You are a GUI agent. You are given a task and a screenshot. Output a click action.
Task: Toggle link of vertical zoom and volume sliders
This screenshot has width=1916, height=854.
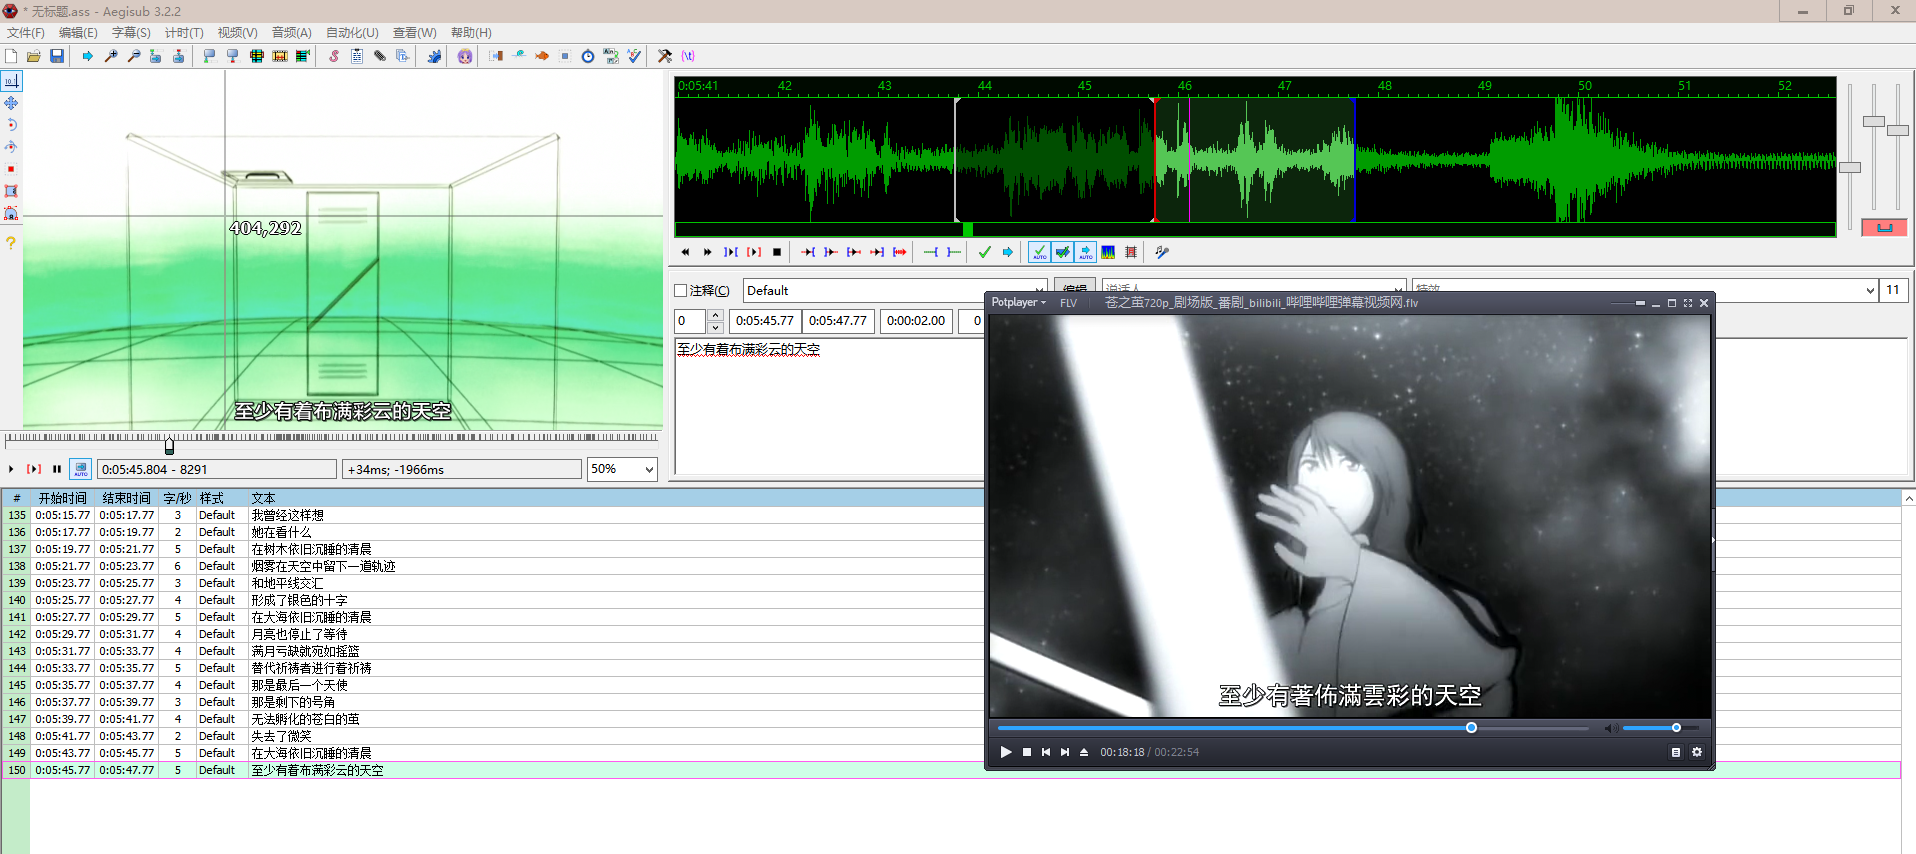coord(1884,228)
